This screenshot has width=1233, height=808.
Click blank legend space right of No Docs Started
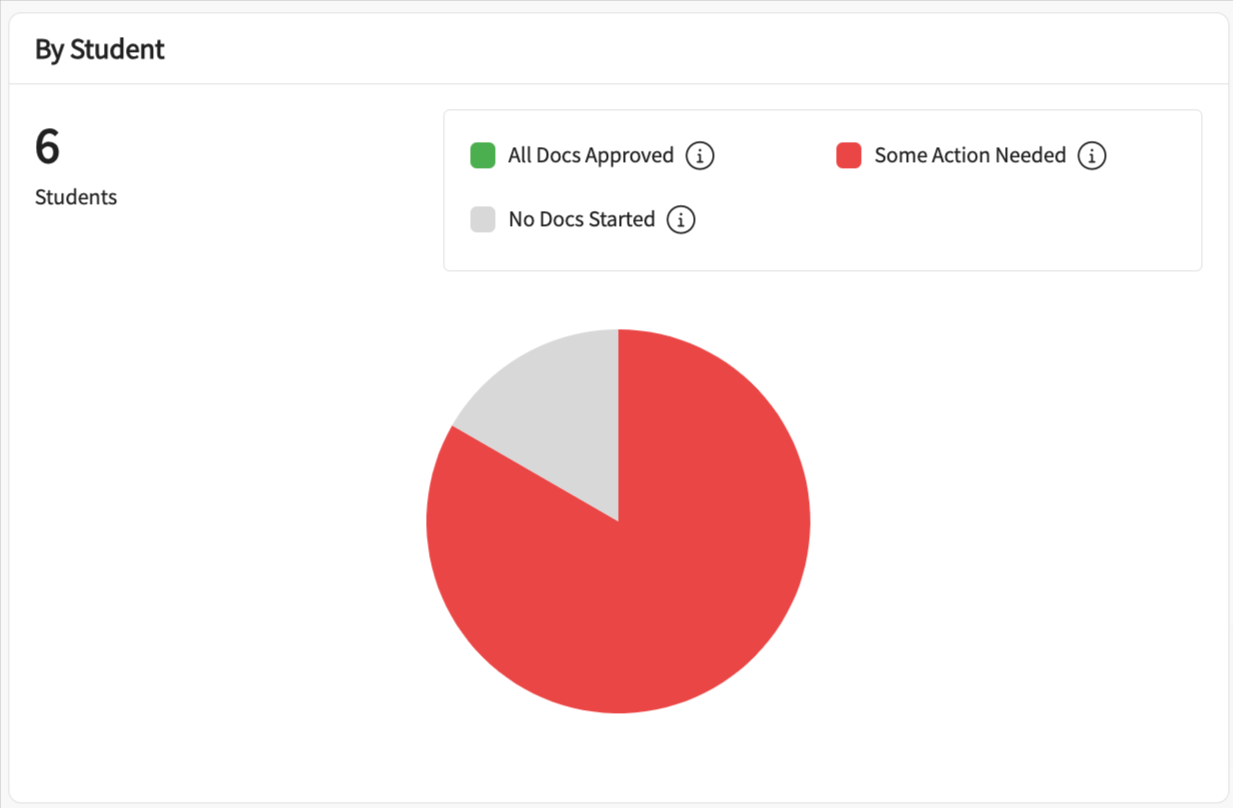pyautogui.click(x=950, y=220)
